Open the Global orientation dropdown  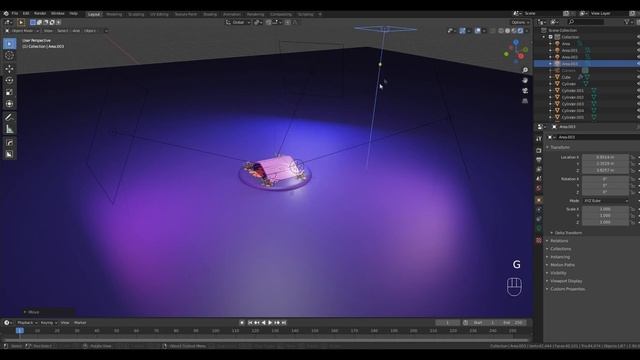pyautogui.click(x=238, y=22)
